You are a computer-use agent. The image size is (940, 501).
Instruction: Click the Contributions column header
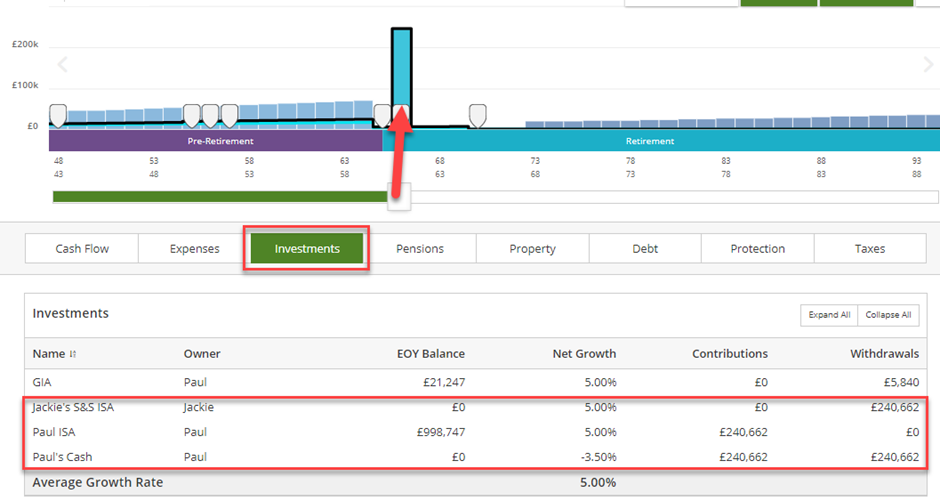[730, 354]
